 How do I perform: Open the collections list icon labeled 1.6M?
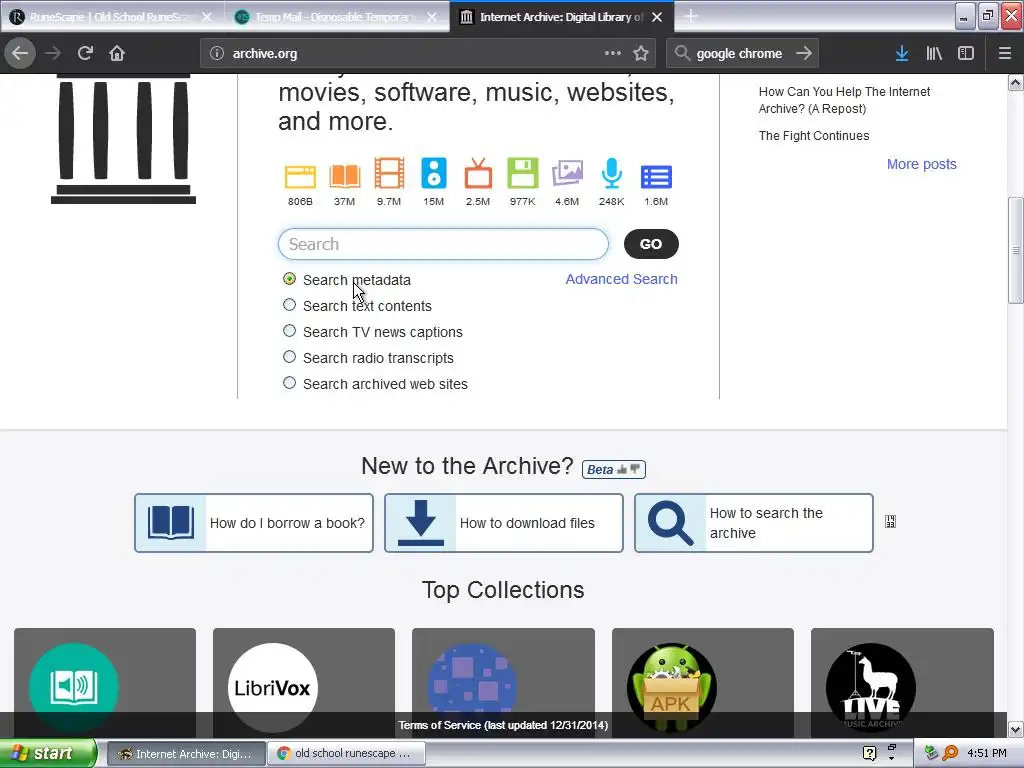point(656,177)
